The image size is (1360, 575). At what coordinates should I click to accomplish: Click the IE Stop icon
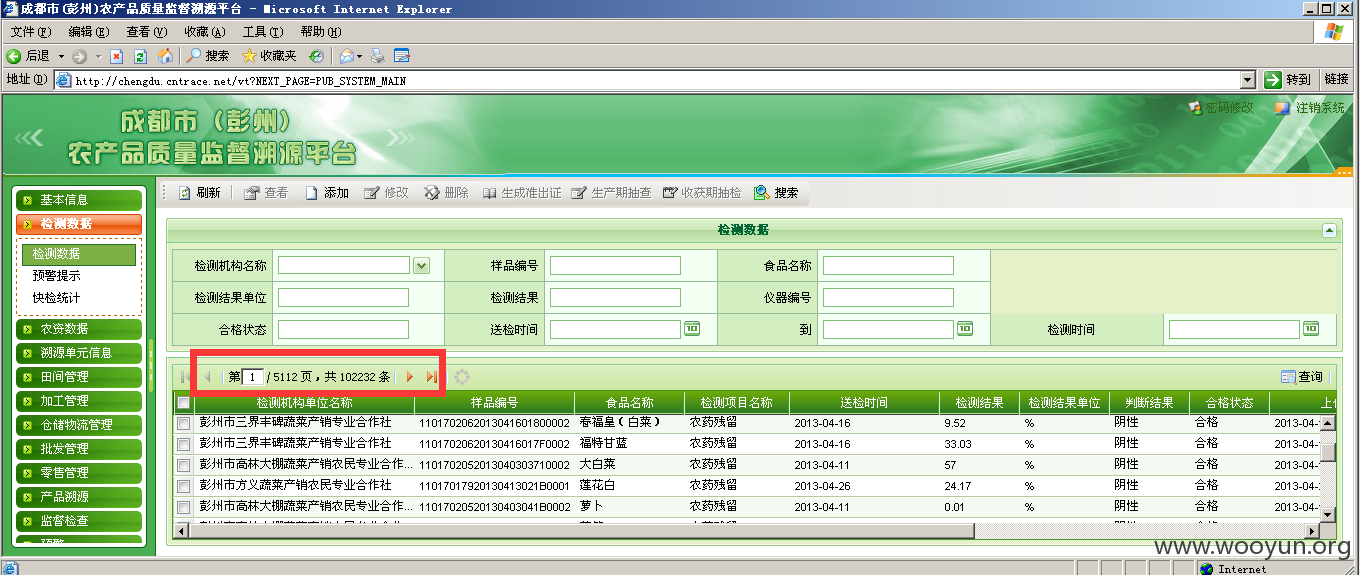click(x=117, y=56)
